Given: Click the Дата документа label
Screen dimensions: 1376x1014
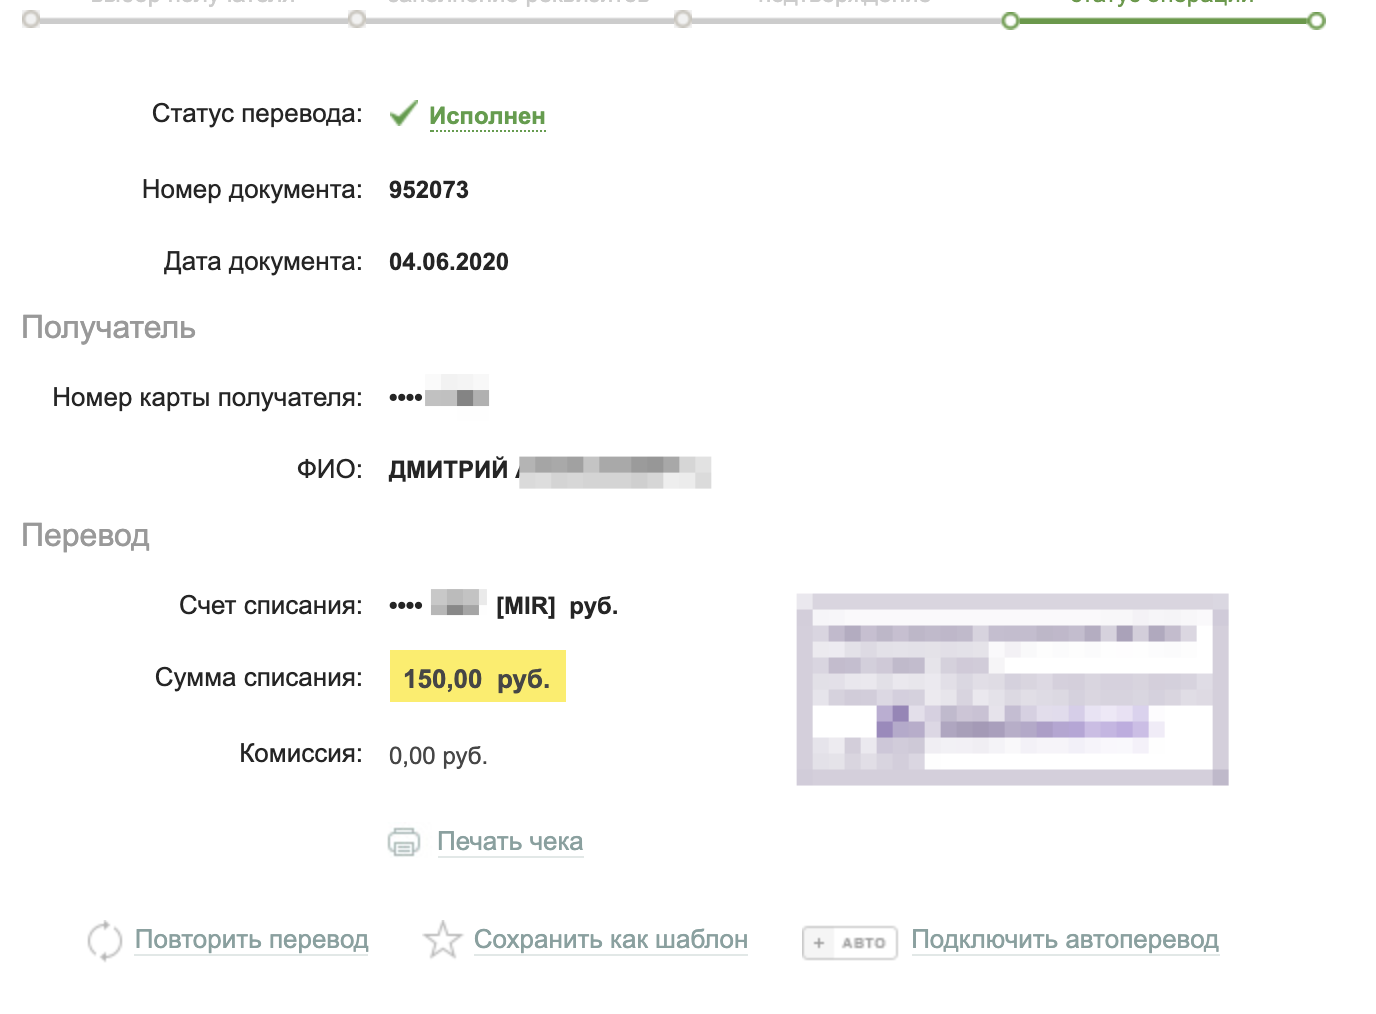Looking at the screenshot, I should (x=263, y=262).
